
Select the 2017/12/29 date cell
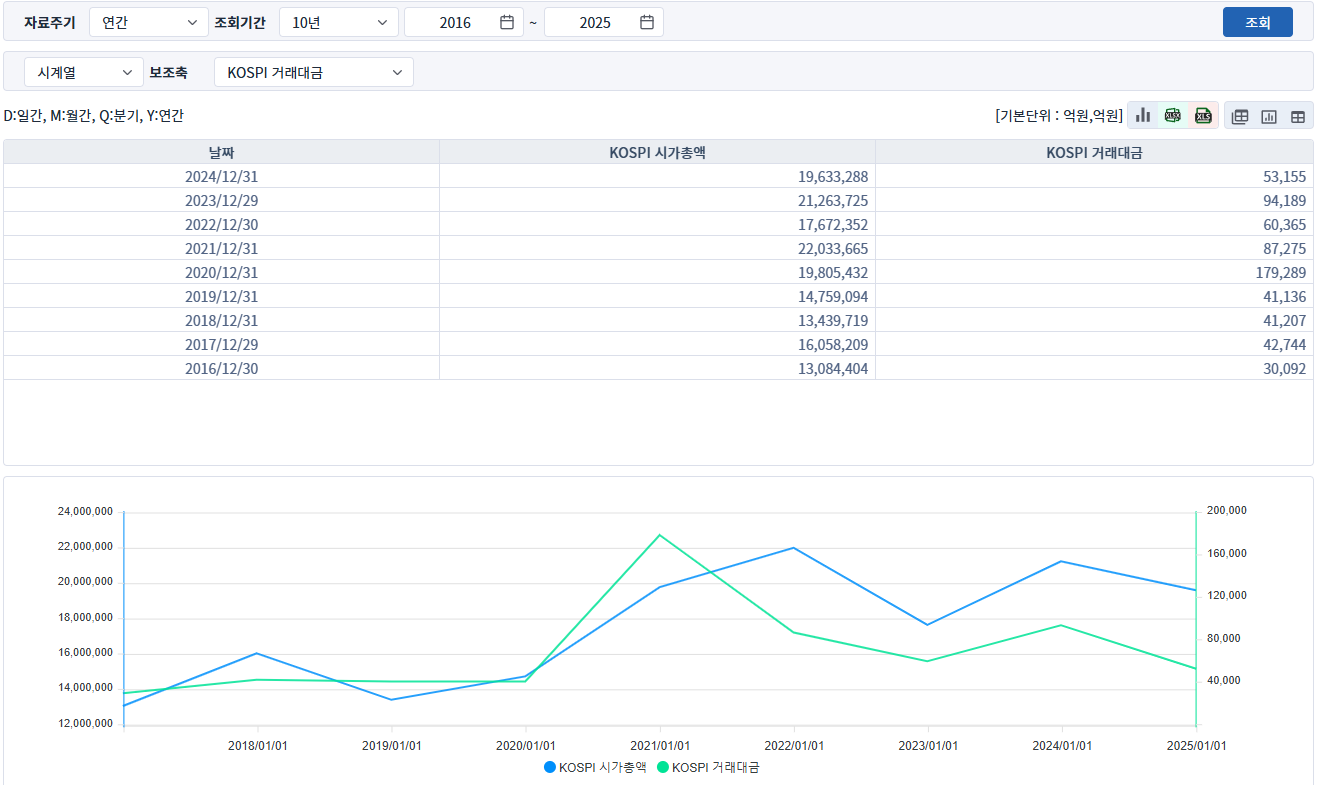tap(221, 344)
